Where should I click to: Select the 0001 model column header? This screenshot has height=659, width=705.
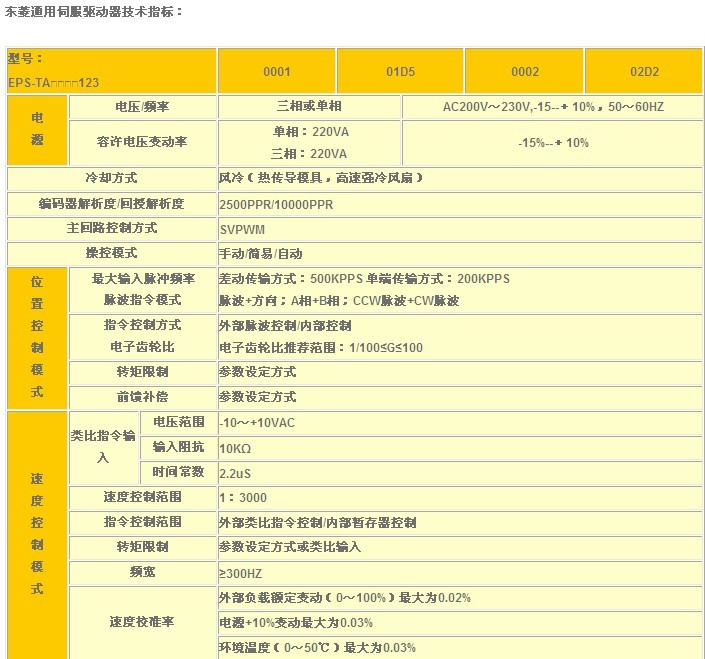click(277, 71)
